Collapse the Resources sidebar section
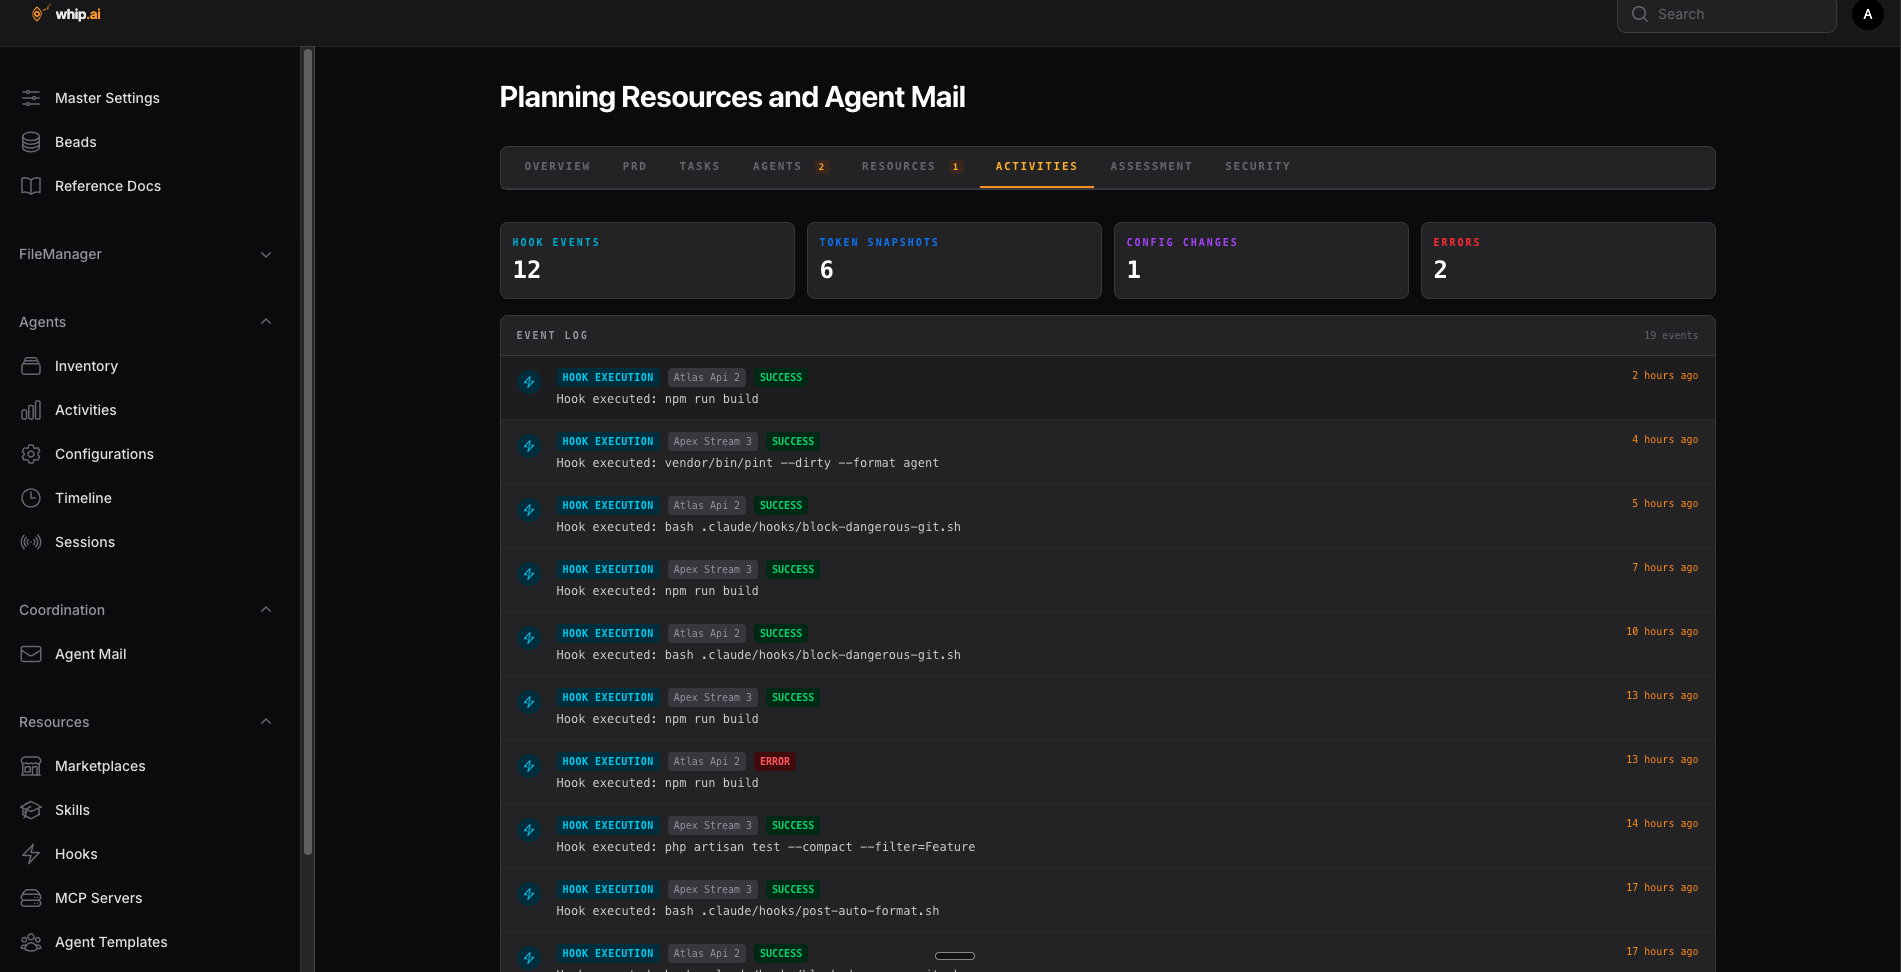 click(x=265, y=721)
